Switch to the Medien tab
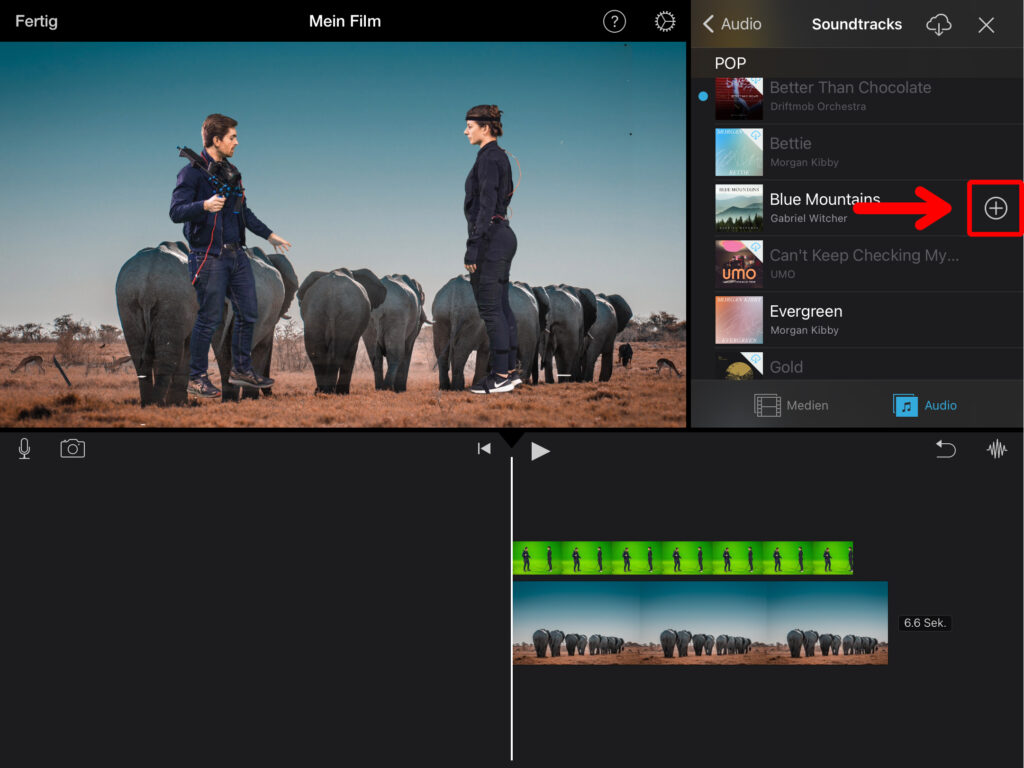This screenshot has width=1024, height=768. pyautogui.click(x=791, y=405)
